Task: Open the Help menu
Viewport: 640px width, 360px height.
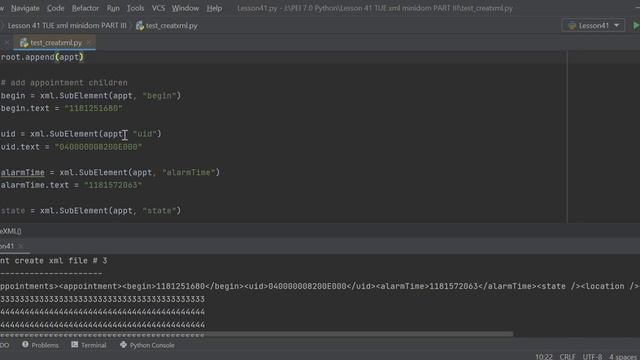Action: 214,8
